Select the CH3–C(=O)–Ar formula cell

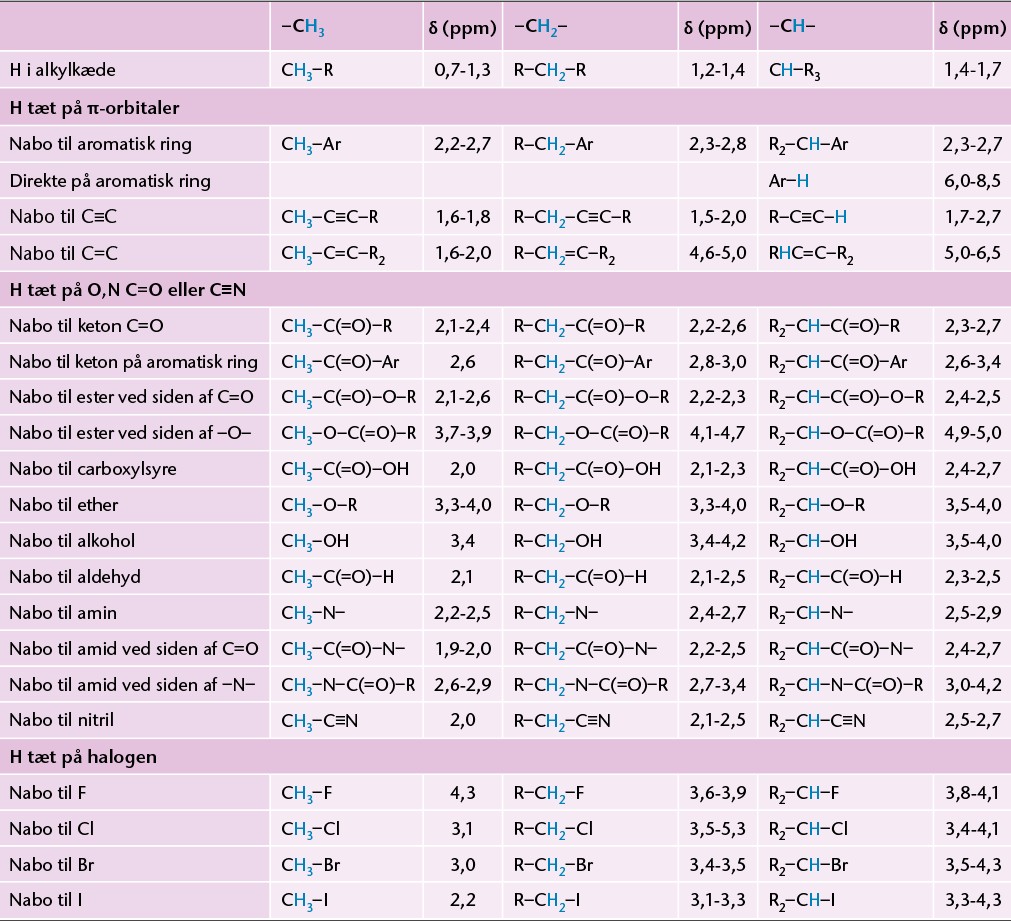(340, 362)
